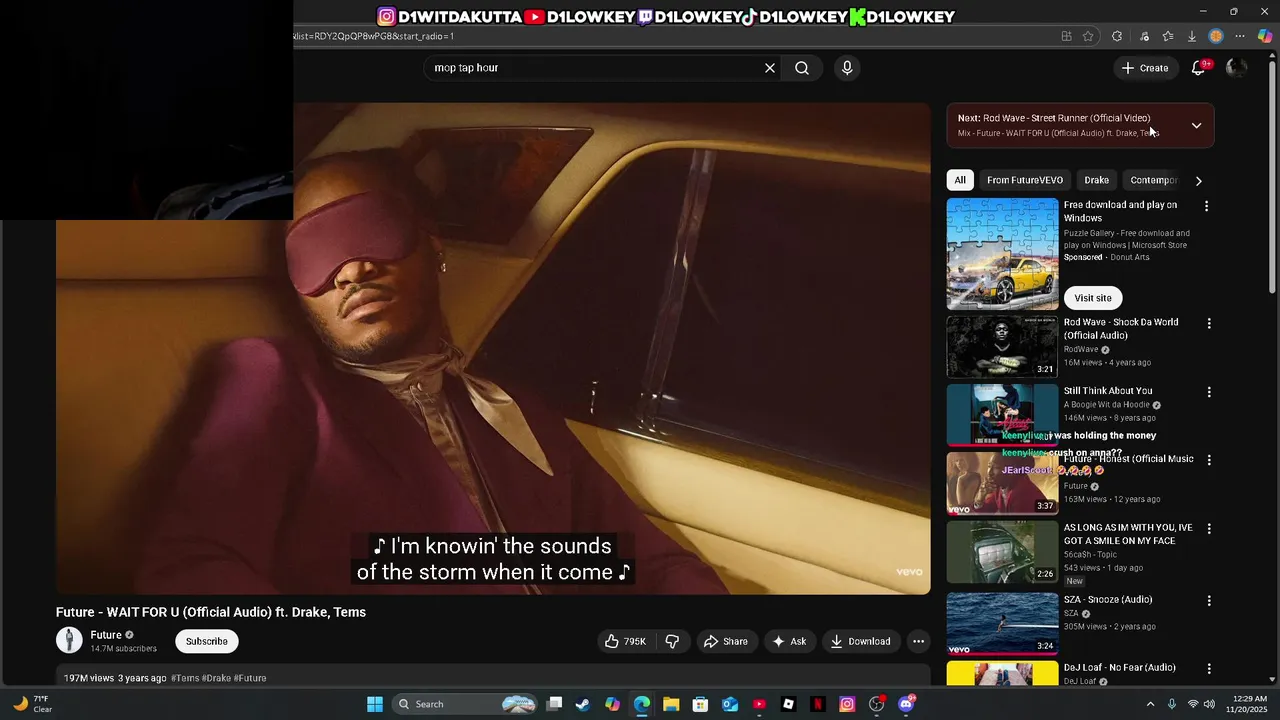1280x720 pixels.
Task: Open AS LONG AS IM WITH YOU thumbnail
Action: tap(1002, 552)
